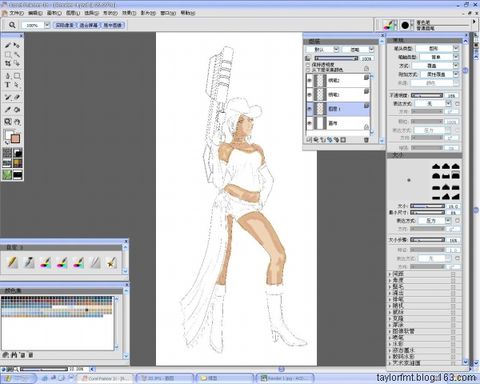Expand the 艺术家油画 brush control section
The image size is (480, 384).
[390, 363]
